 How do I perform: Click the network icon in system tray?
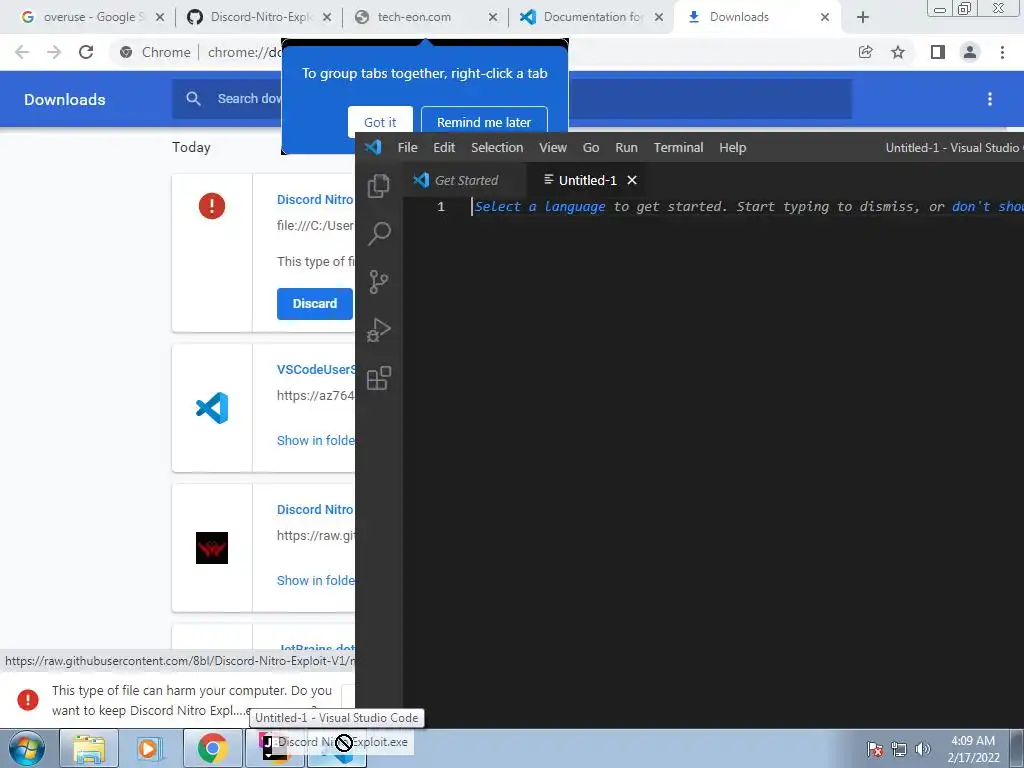[x=899, y=749]
